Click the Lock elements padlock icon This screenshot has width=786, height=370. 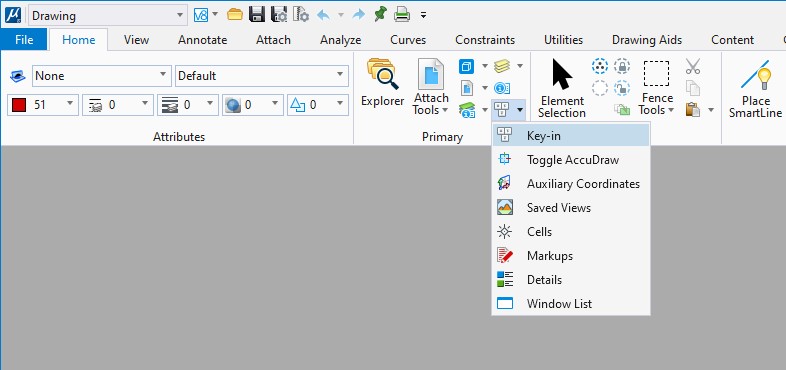pos(622,66)
